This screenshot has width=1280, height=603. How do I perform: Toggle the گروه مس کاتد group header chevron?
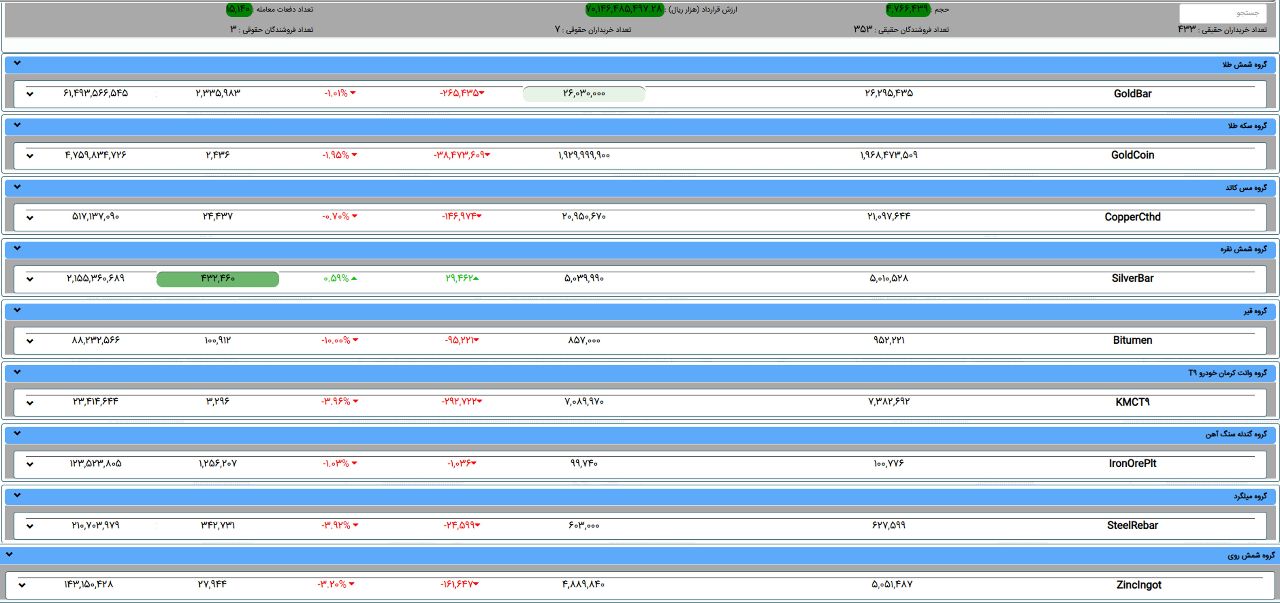point(17,187)
